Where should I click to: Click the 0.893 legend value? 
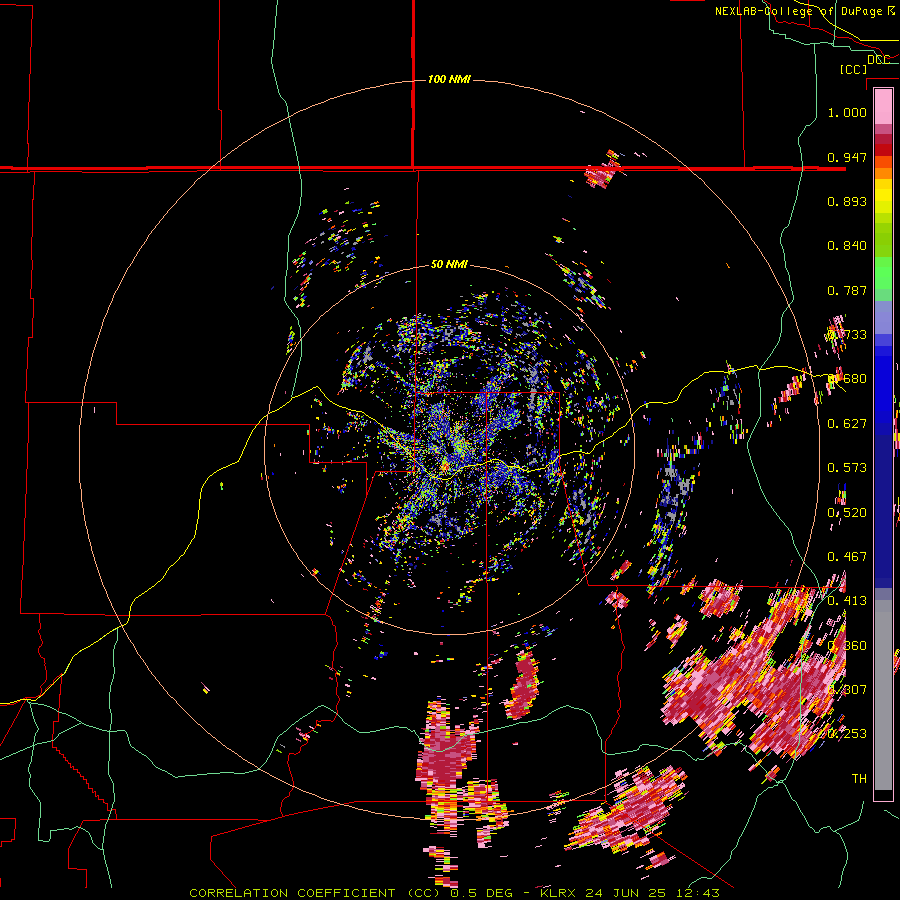pyautogui.click(x=847, y=201)
